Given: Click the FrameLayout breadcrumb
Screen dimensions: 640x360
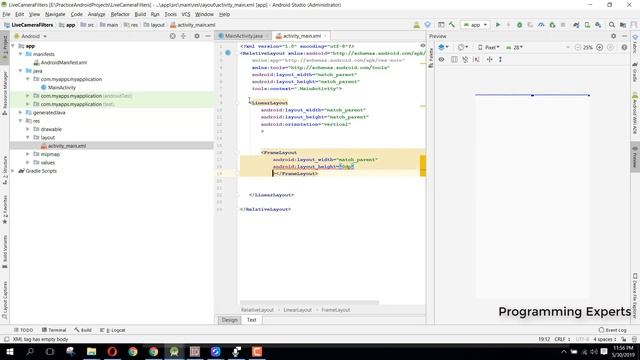Looking at the screenshot, I should 336,310.
